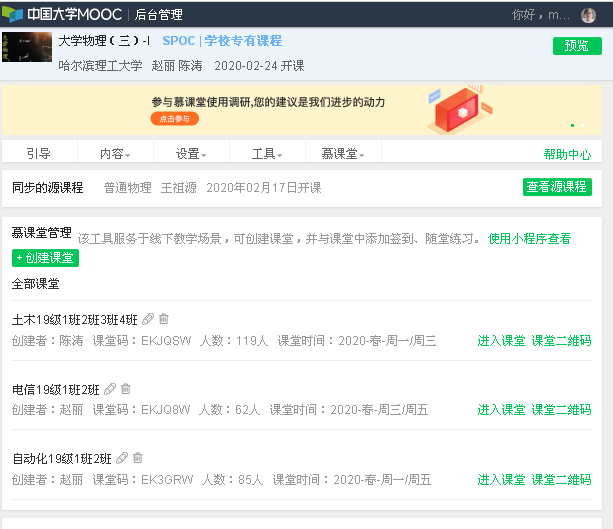The image size is (613, 529).
Task: Click trash icon beside 自动化19级1班2班
Action: pos(138,458)
